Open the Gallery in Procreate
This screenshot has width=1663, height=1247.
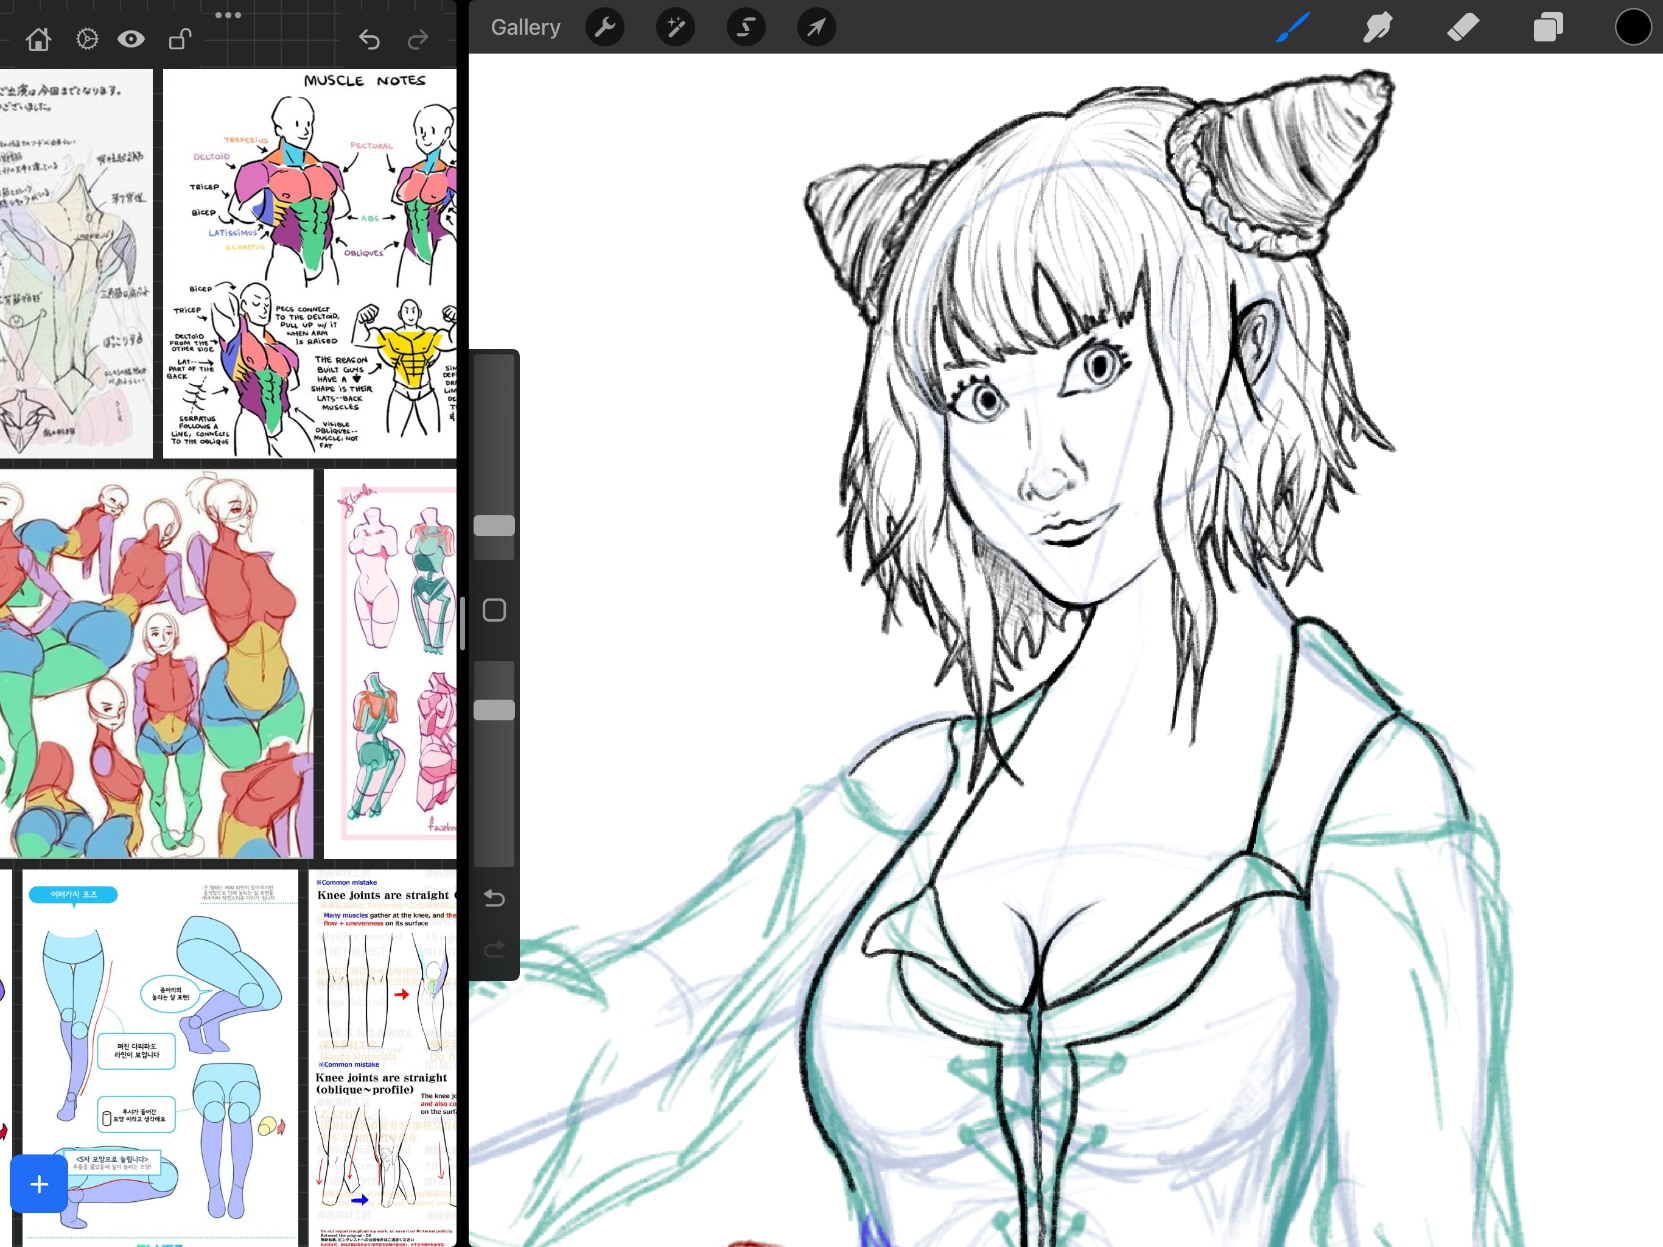[x=525, y=28]
